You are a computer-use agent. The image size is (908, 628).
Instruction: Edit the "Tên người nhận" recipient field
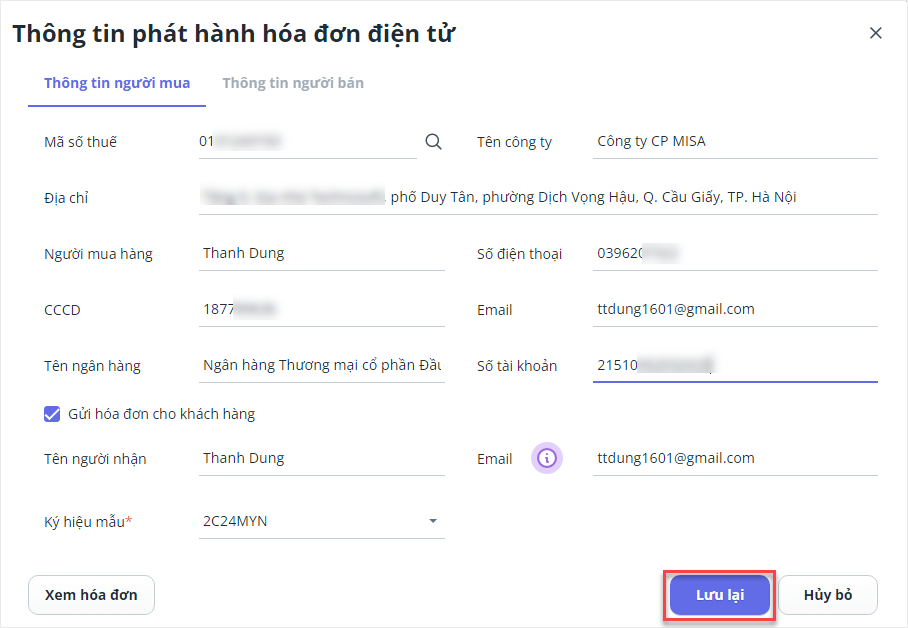click(321, 459)
